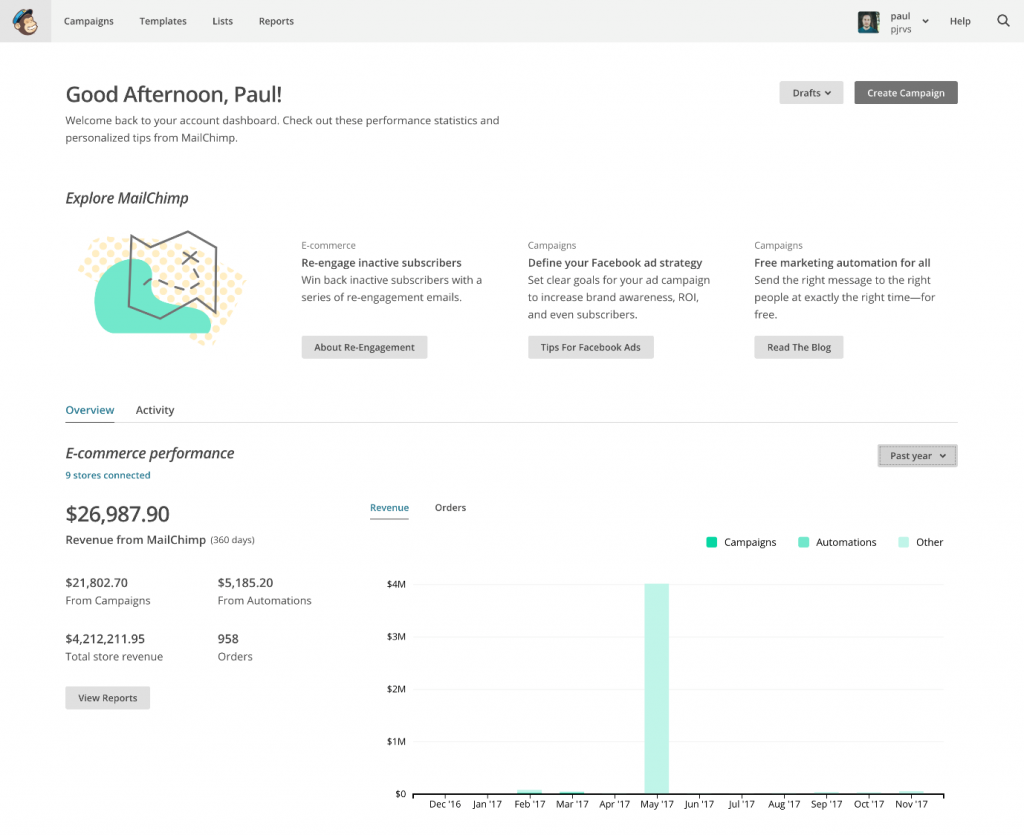This screenshot has width=1024, height=835.
Task: Click the Read The Blog button
Action: tap(799, 347)
